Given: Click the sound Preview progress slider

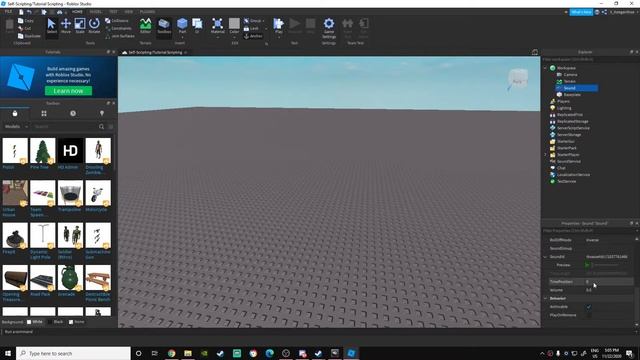Looking at the screenshot, I should click(x=605, y=265).
